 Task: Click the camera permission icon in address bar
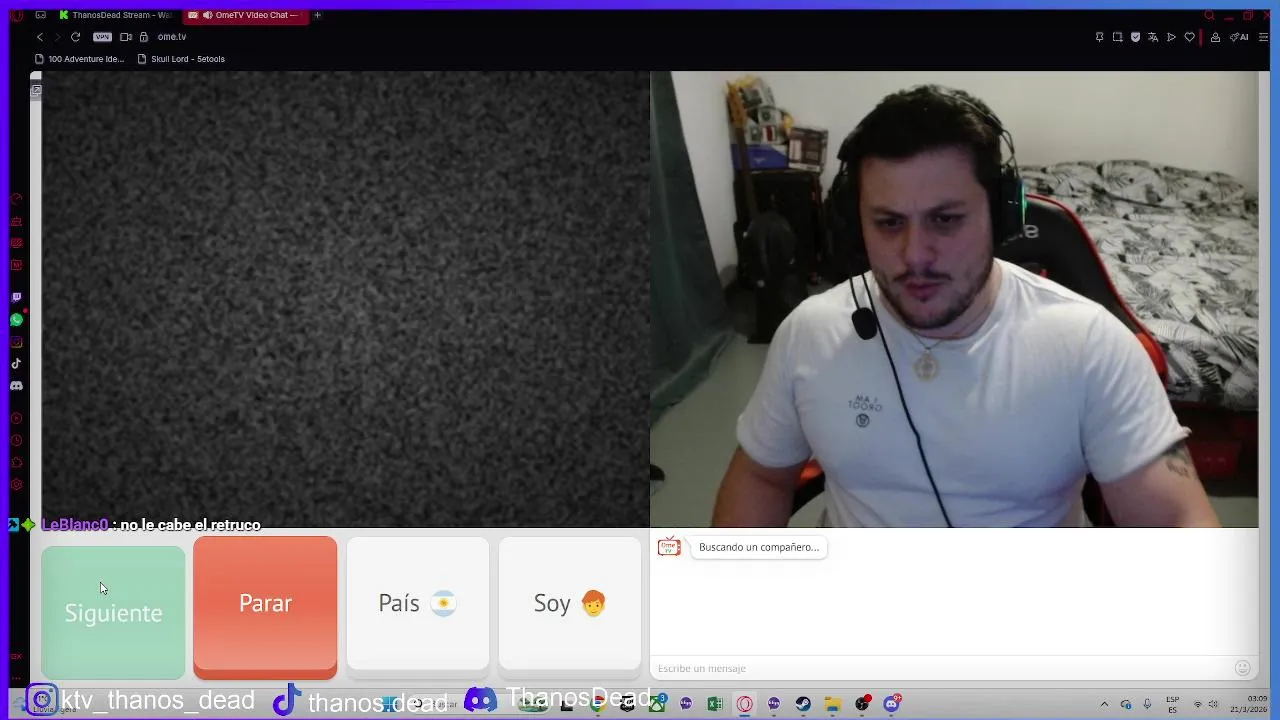(126, 37)
